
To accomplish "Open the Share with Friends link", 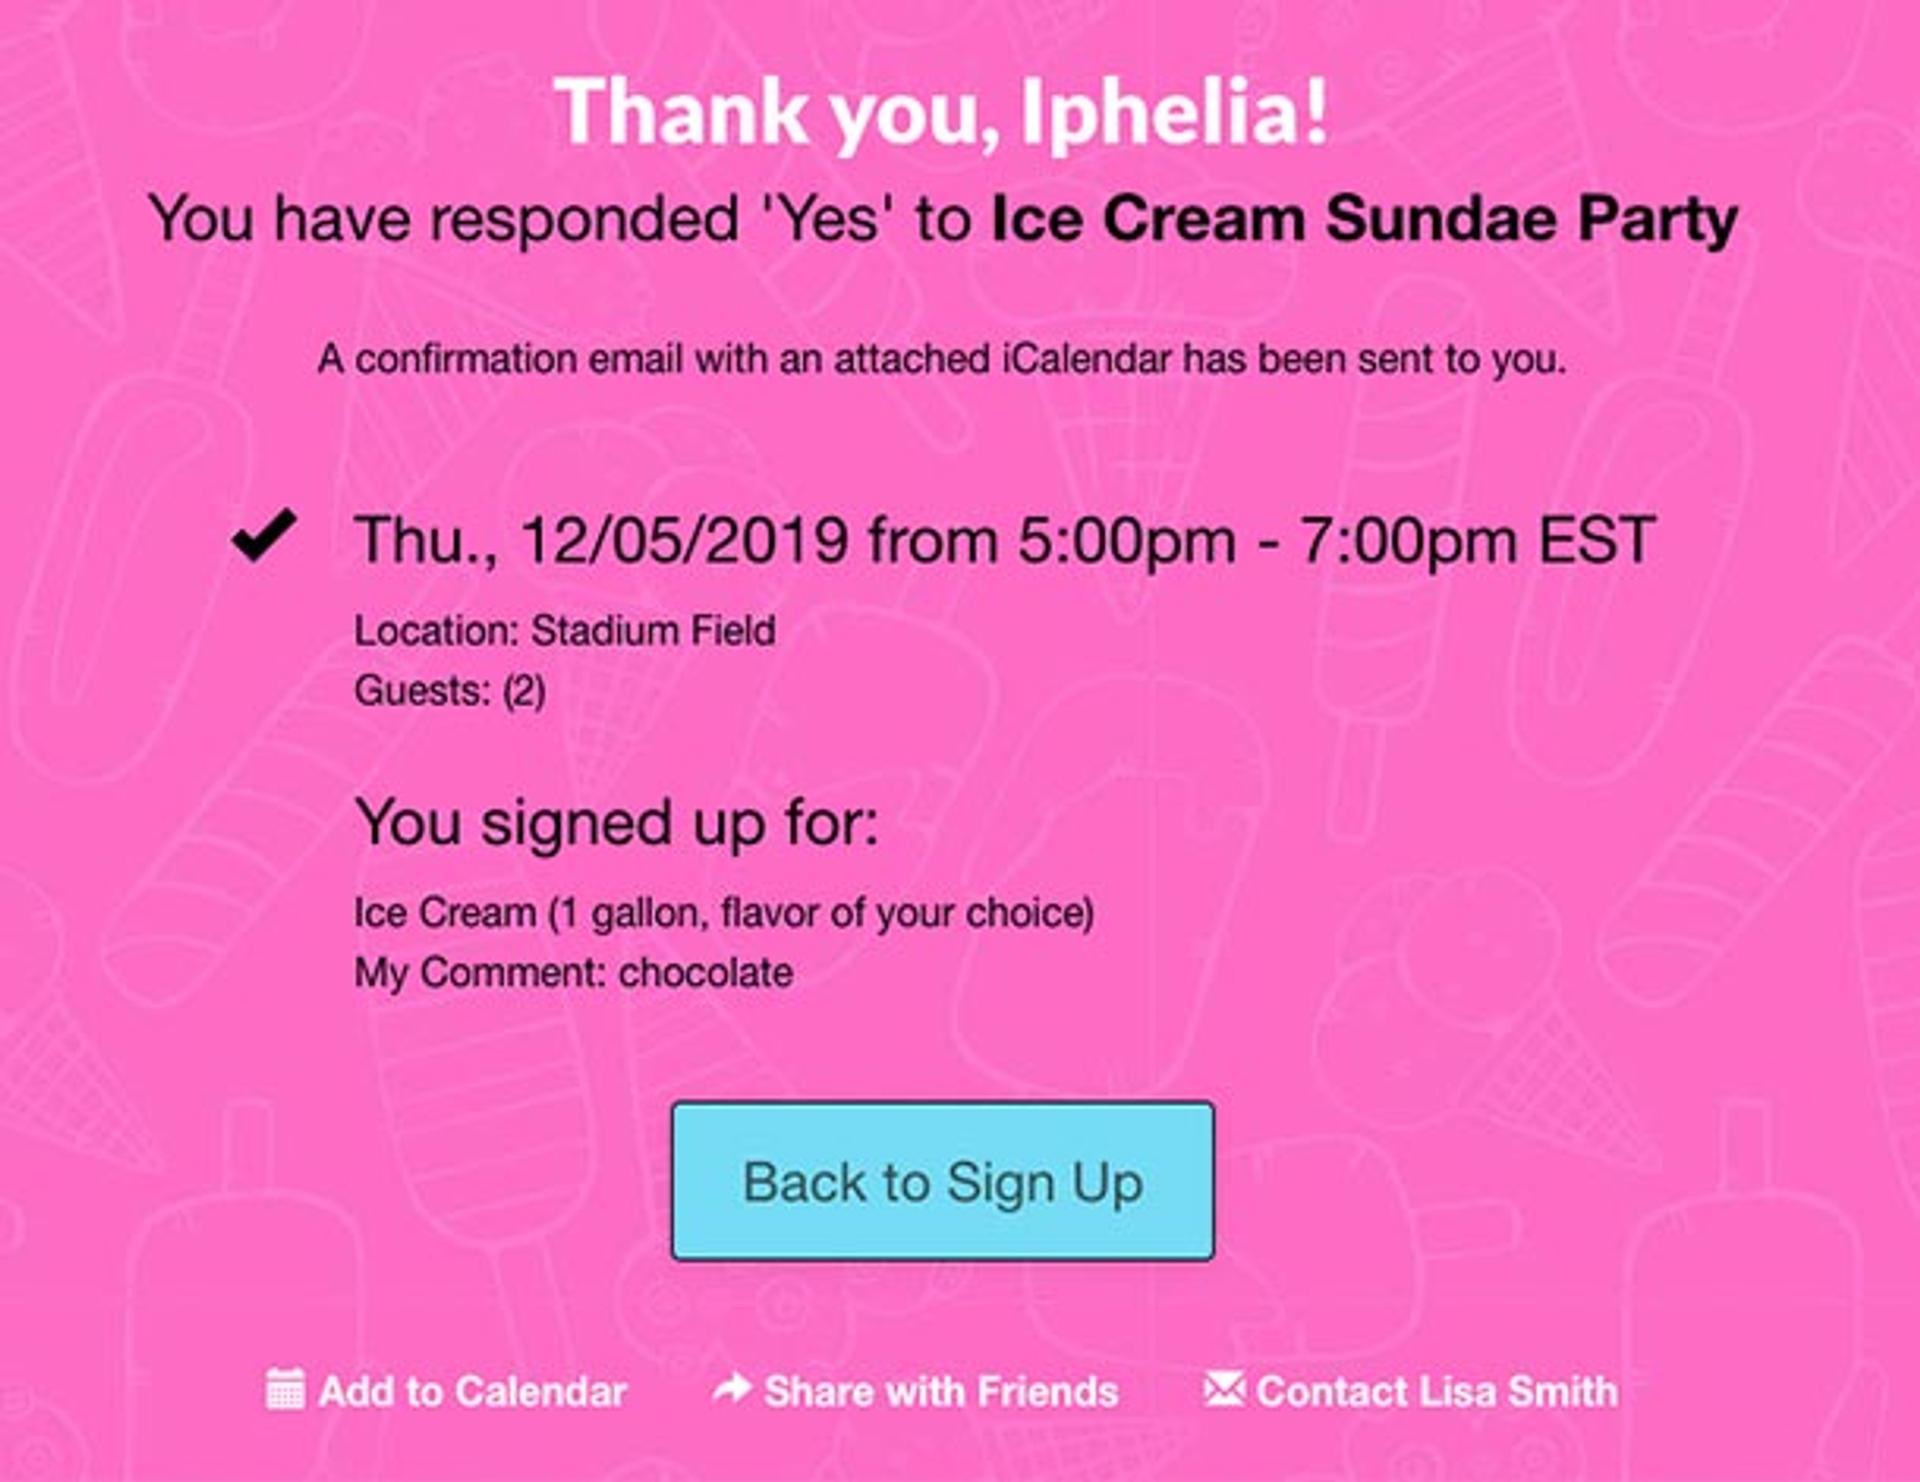I will (916, 1391).
